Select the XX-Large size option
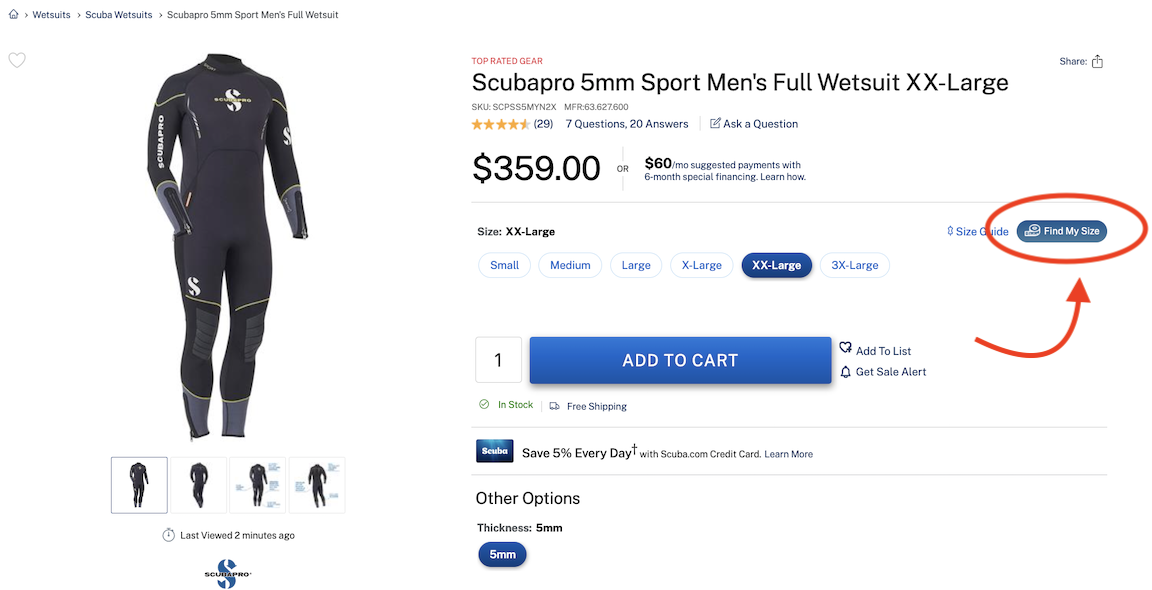The height and width of the screenshot is (590, 1152). click(x=777, y=265)
